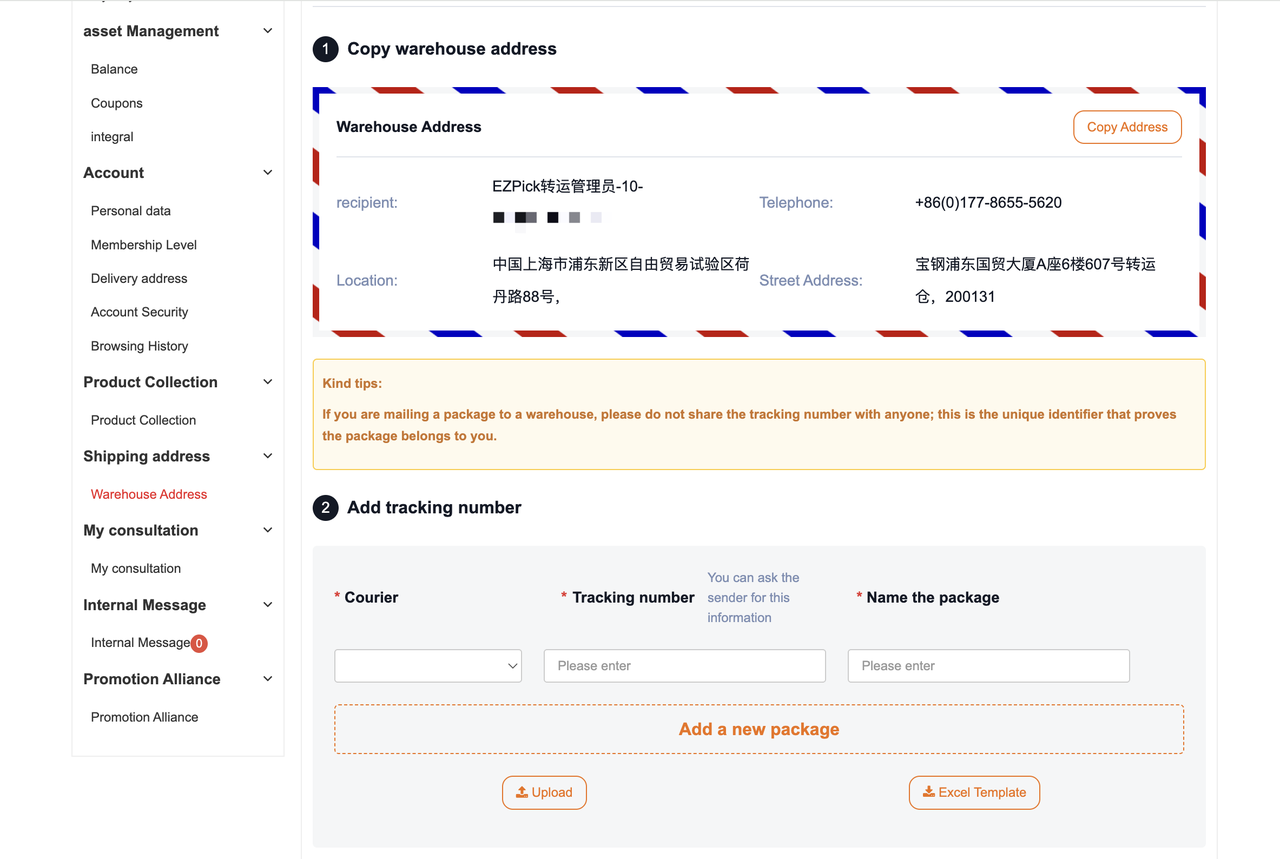
Task: Open the Promotion Alliance sub-link
Action: pos(144,717)
